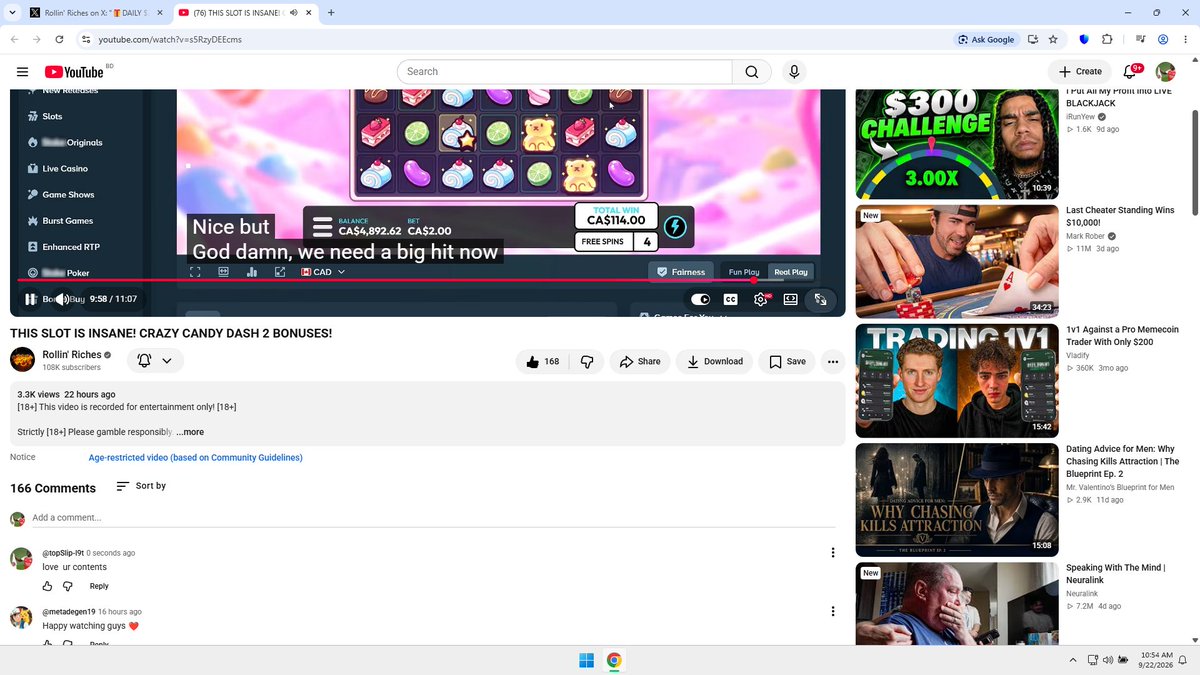Open the Extensions puzzle menu
Screen dimensions: 1200x675
1107,39
